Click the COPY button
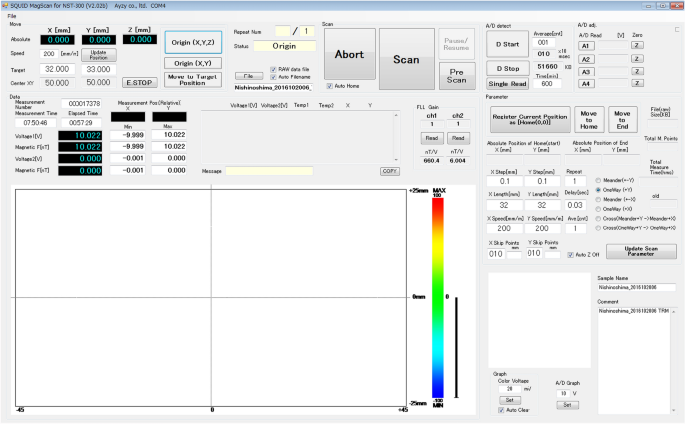 click(x=389, y=171)
